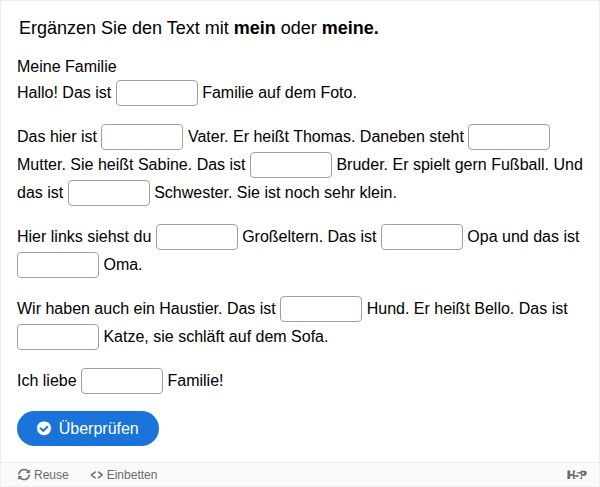Click the Einbetten code brackets icon
600x487 pixels.
pyautogui.click(x=96, y=475)
